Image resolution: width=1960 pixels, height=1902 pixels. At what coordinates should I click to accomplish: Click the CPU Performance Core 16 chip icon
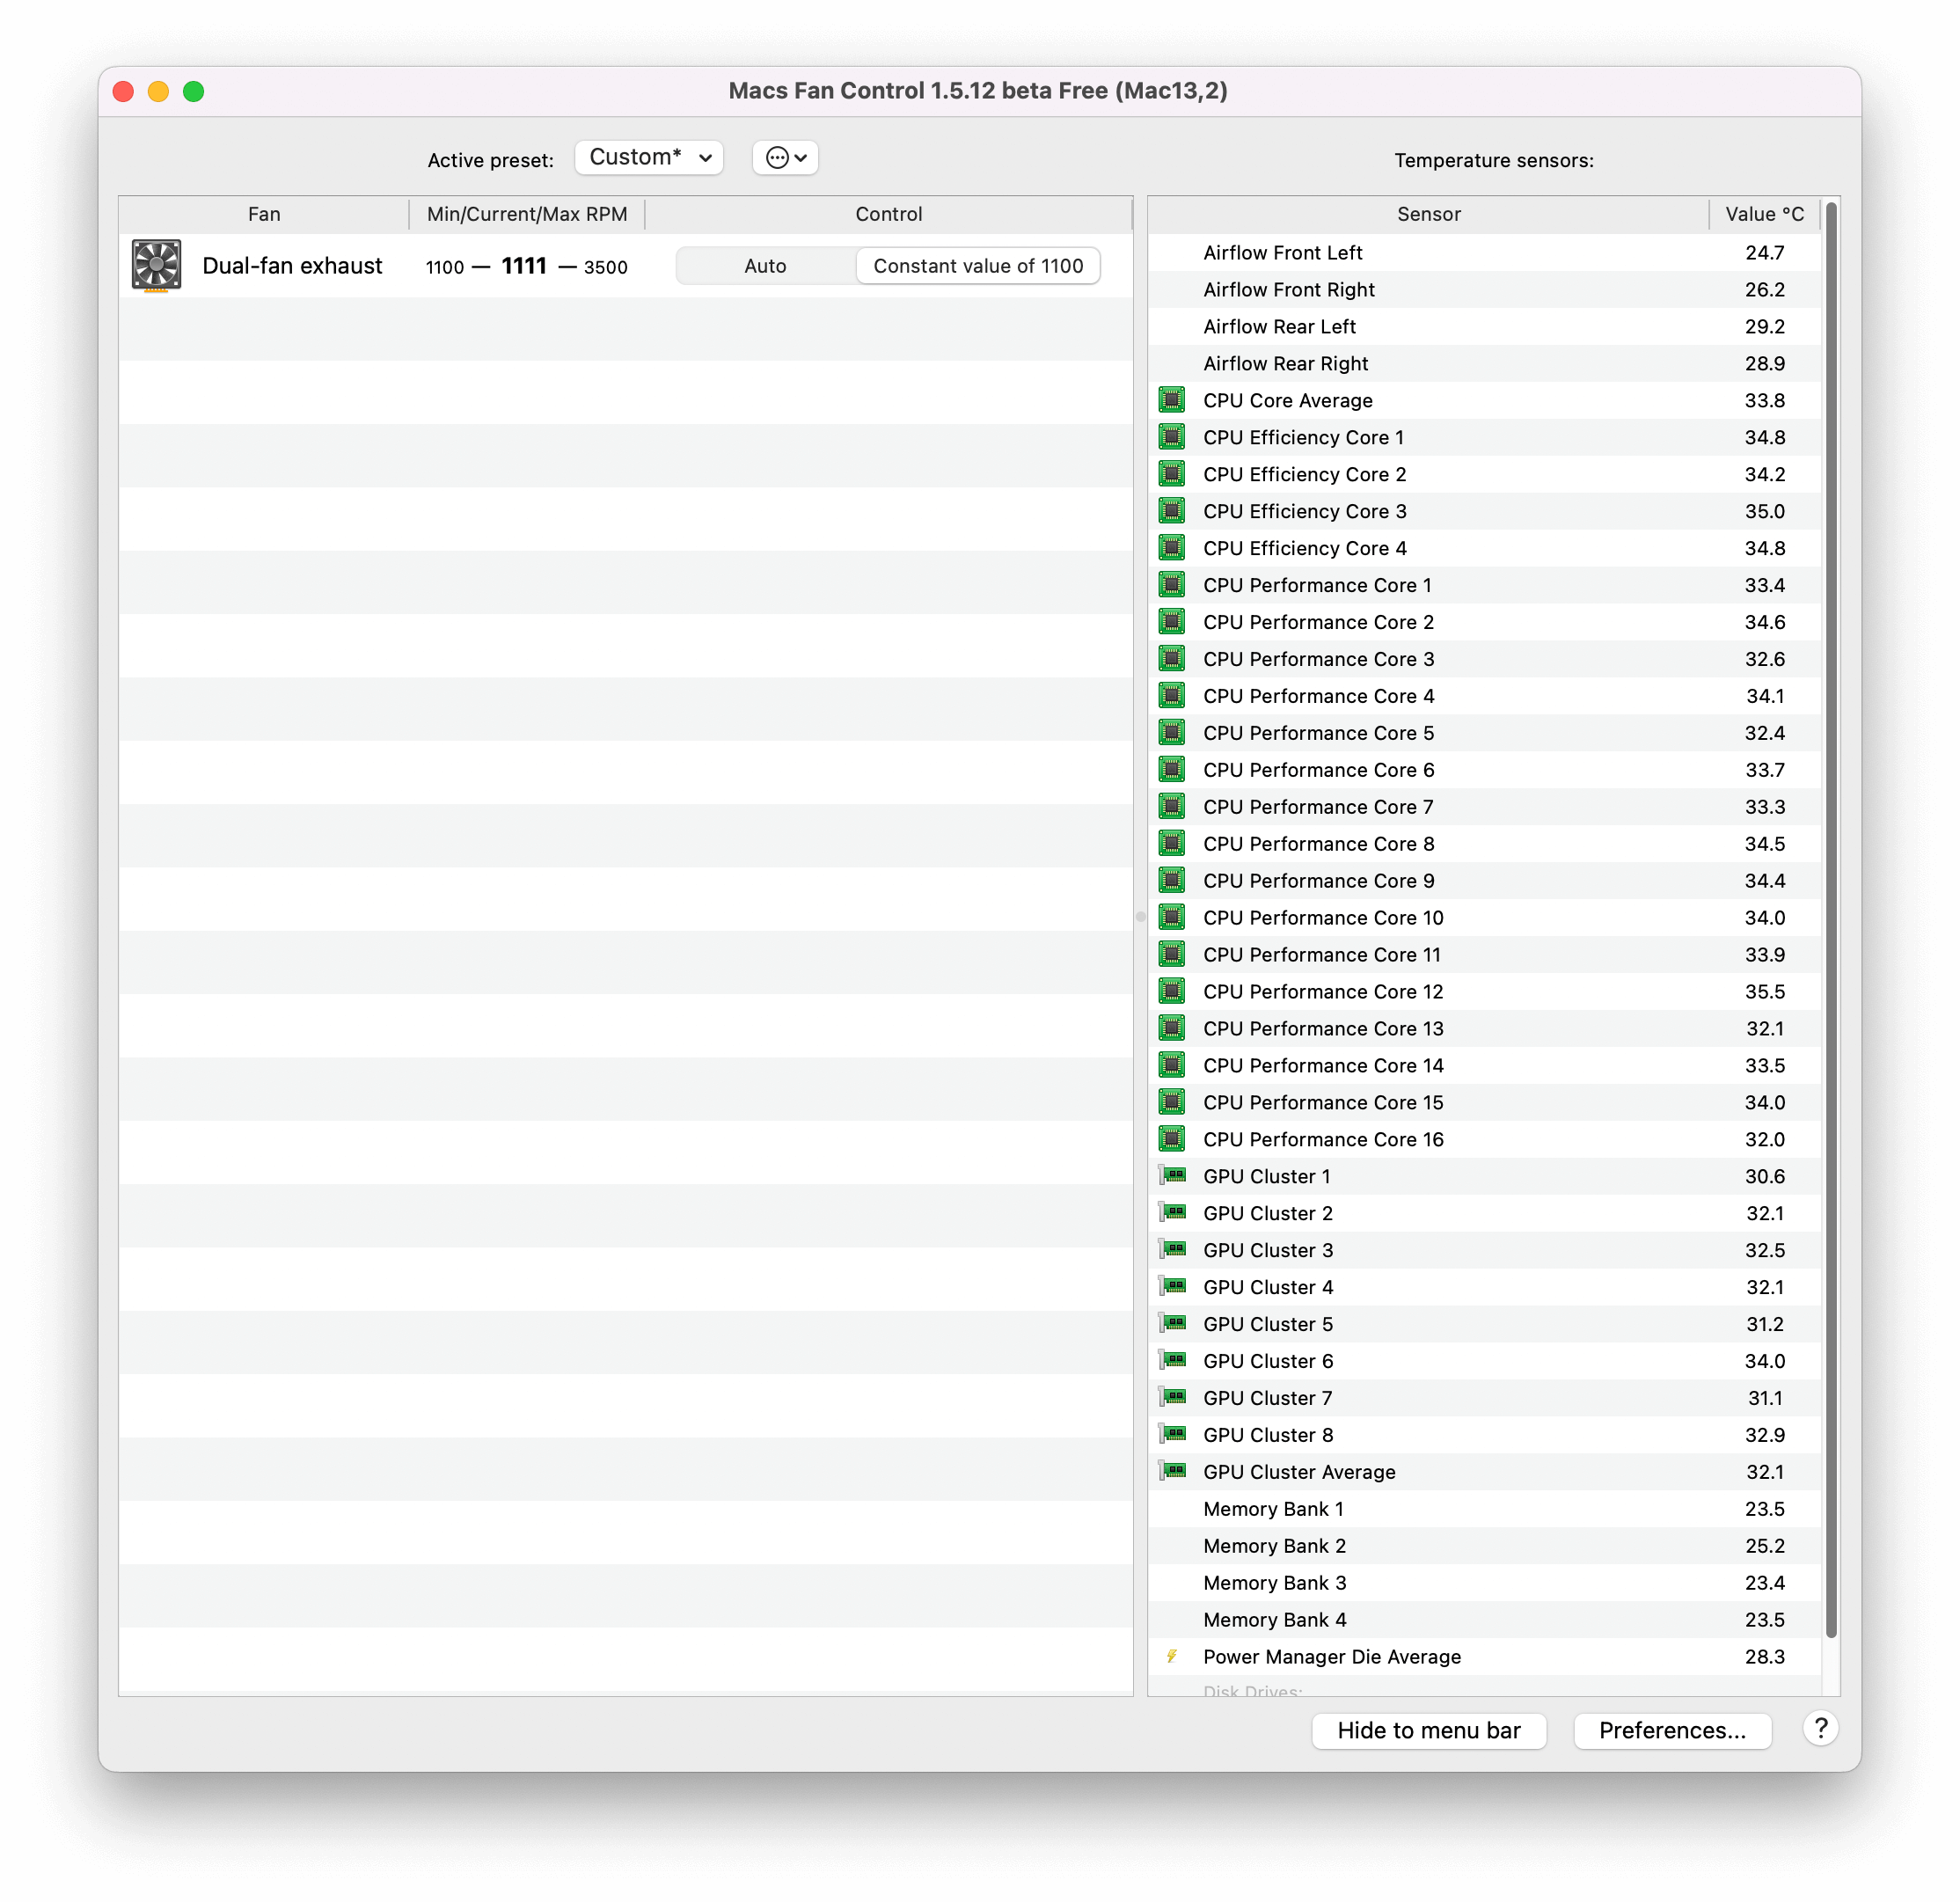tap(1172, 1140)
